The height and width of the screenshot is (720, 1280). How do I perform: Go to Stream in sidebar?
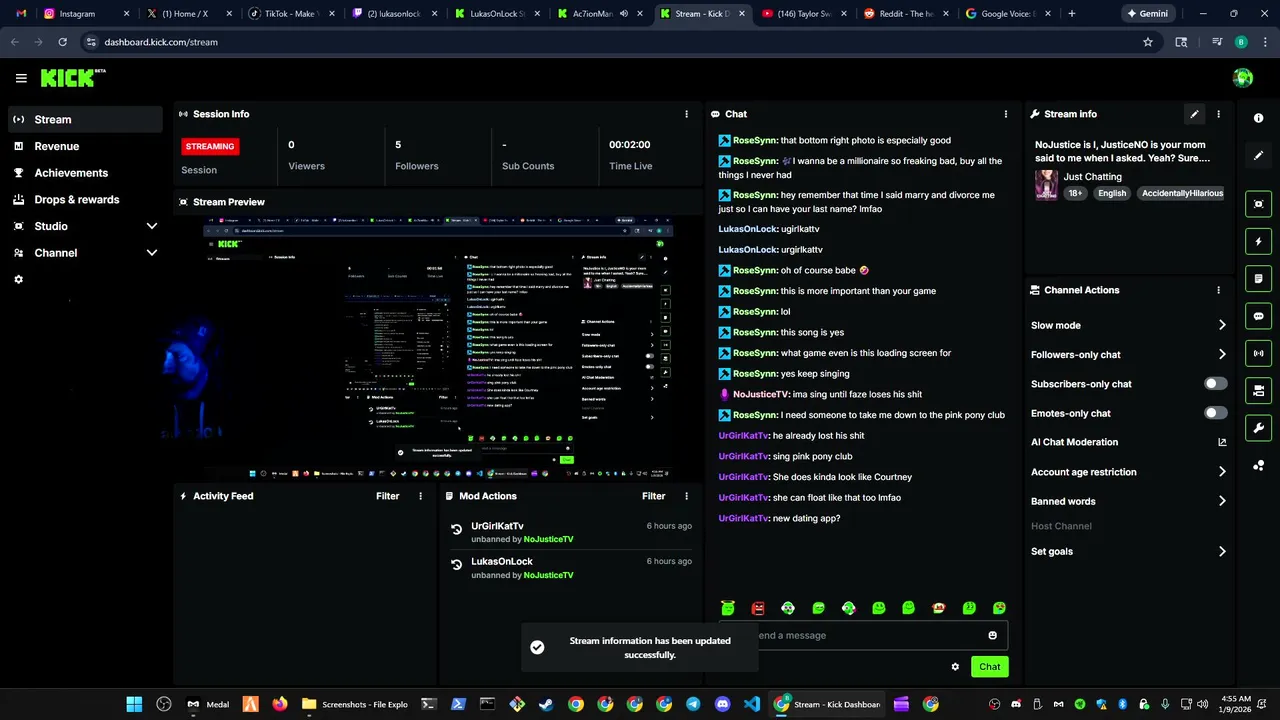coord(85,119)
